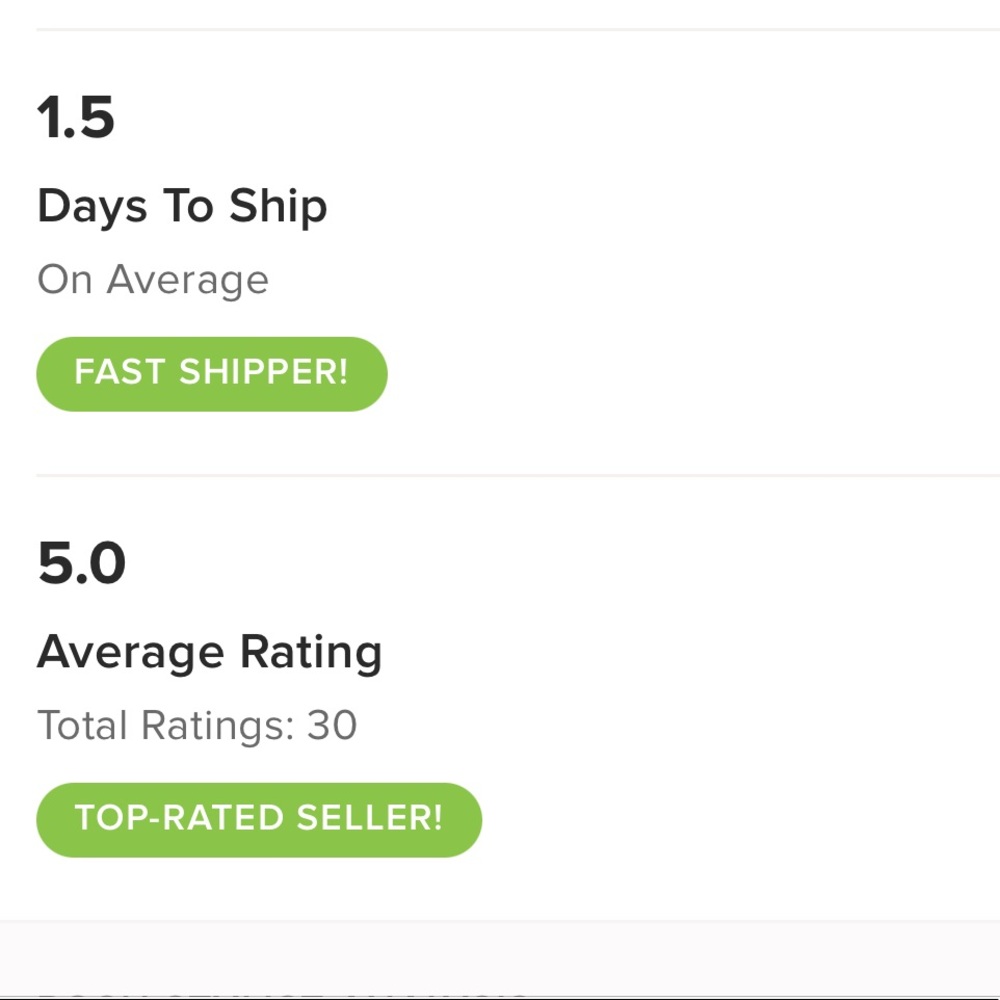The image size is (1000, 1000).
Task: Click the divider line above 1.5
Action: tap(500, 30)
